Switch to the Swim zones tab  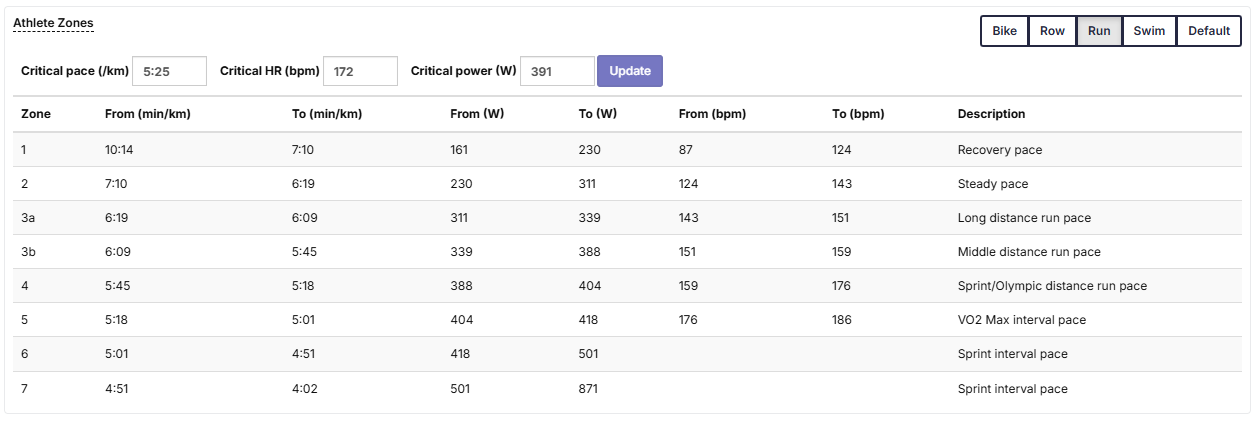(x=1149, y=31)
